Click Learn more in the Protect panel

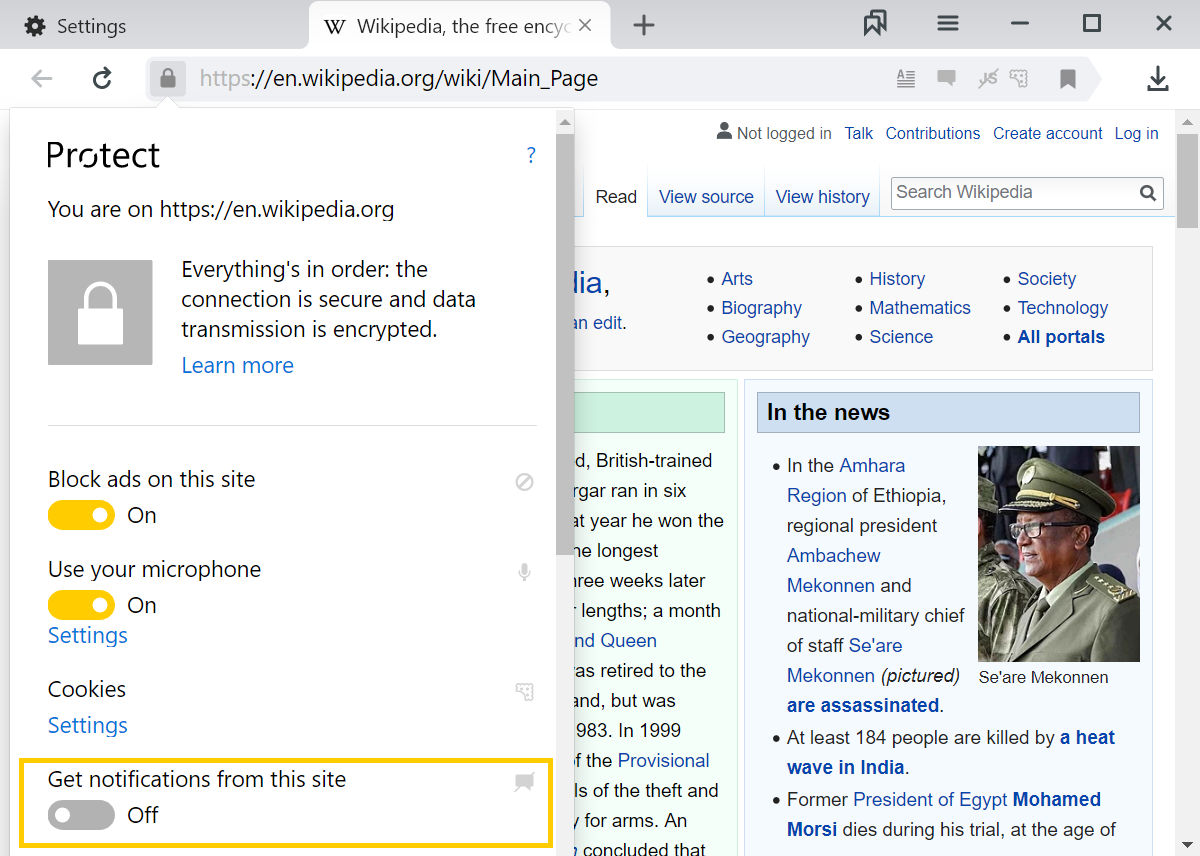coord(238,366)
